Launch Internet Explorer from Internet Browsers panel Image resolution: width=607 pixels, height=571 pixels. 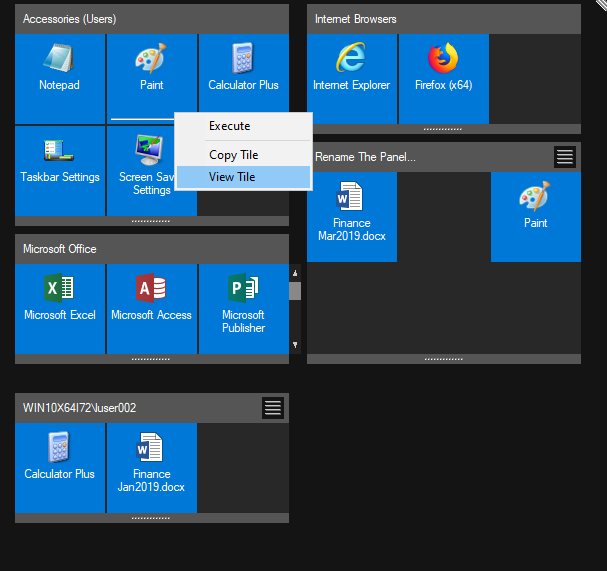pyautogui.click(x=351, y=68)
